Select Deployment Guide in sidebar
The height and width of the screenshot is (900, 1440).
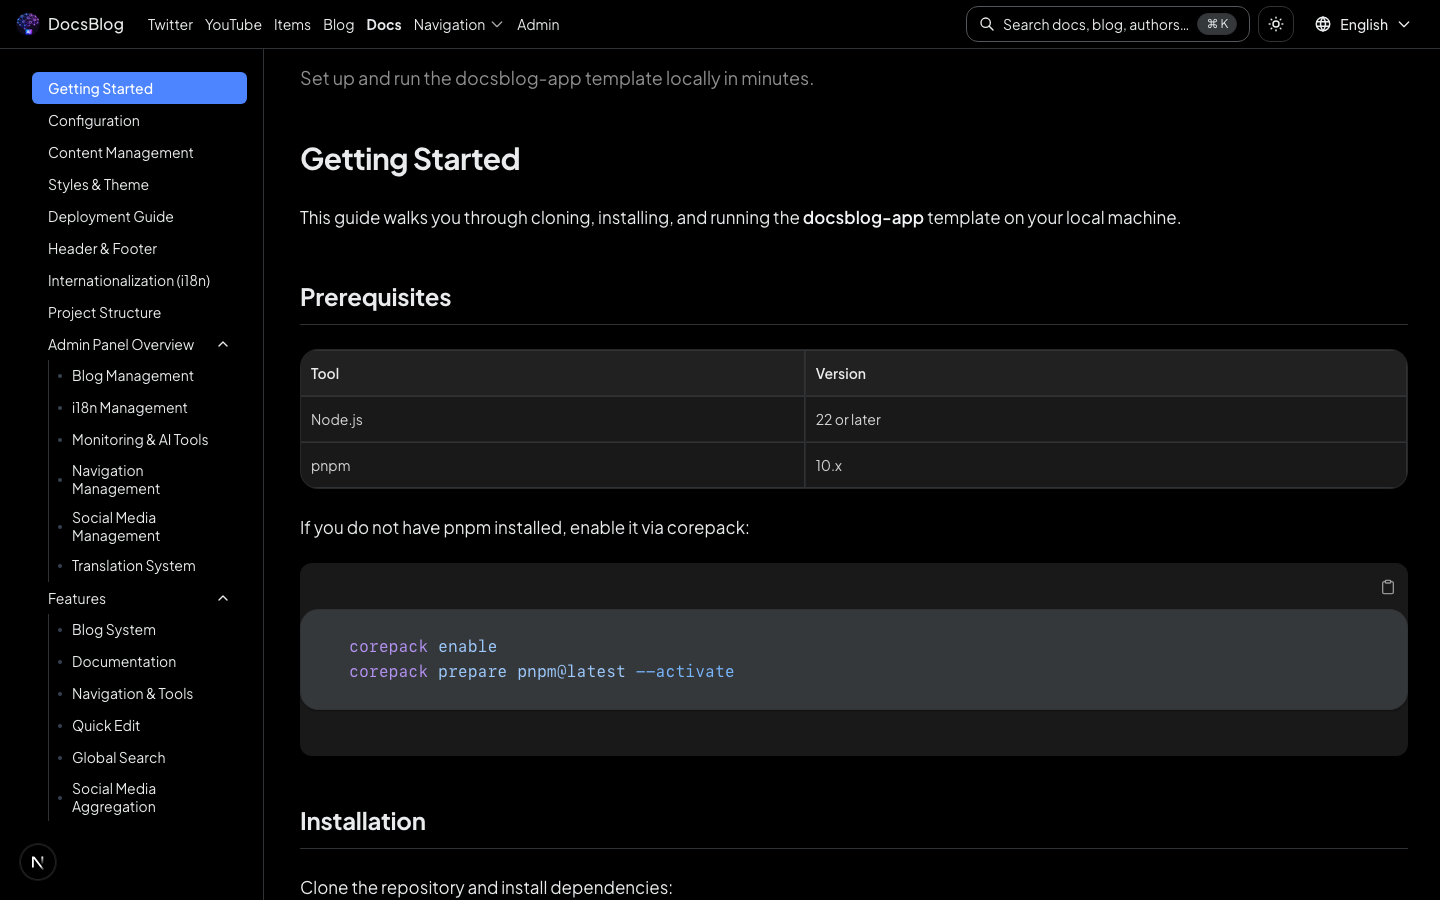coord(111,217)
